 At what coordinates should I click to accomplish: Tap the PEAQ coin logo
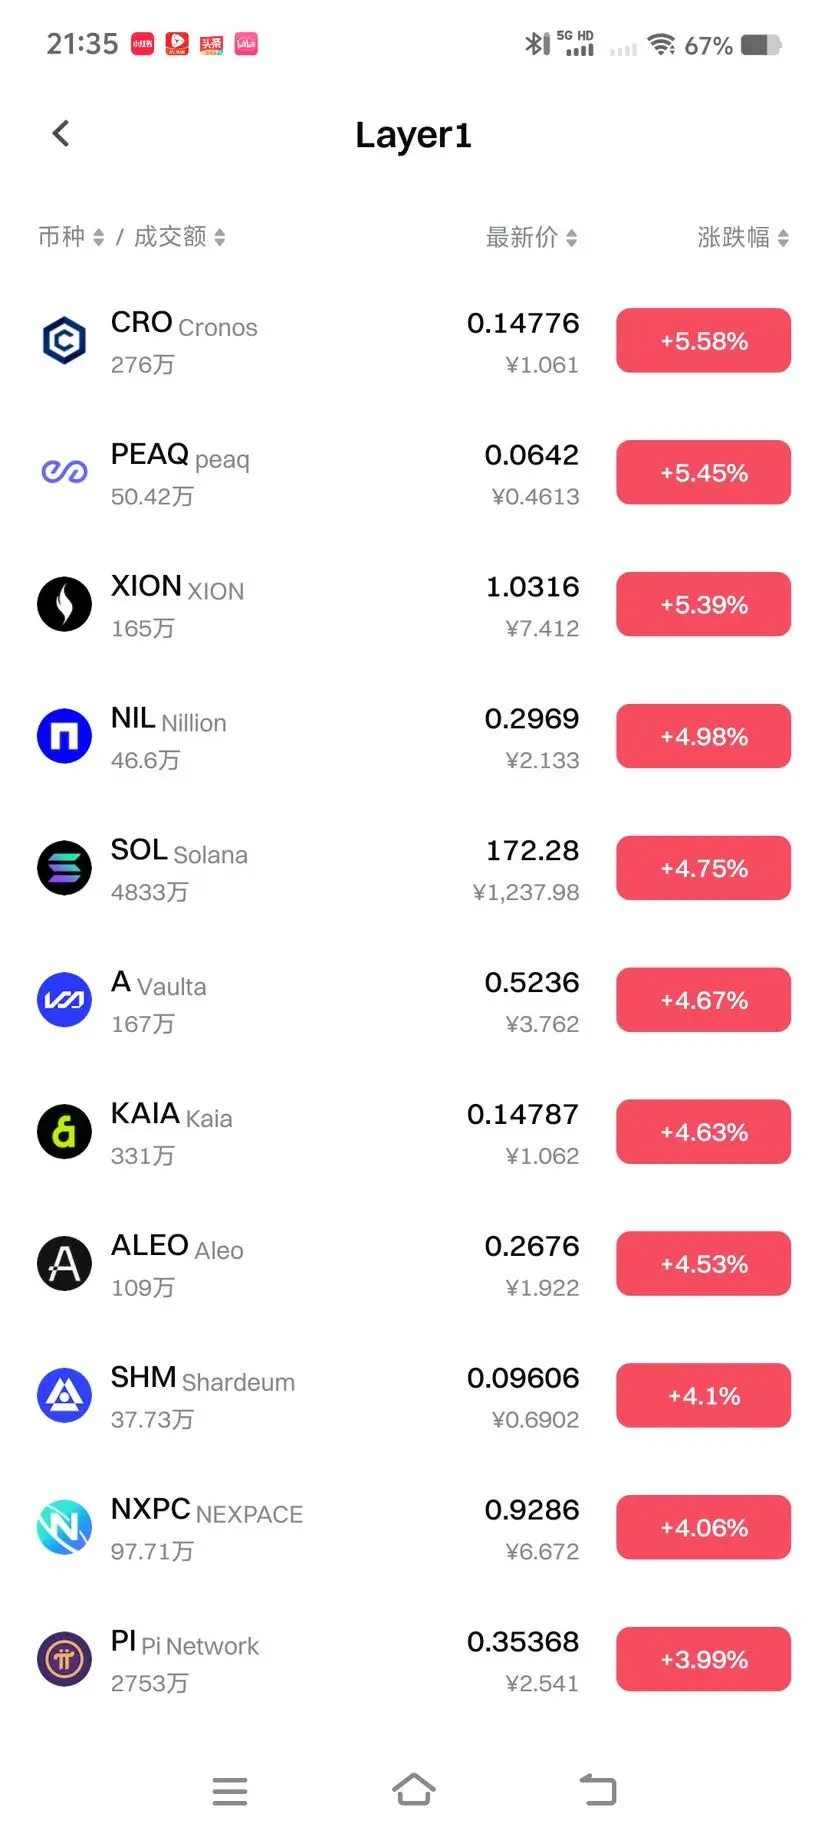(64, 472)
